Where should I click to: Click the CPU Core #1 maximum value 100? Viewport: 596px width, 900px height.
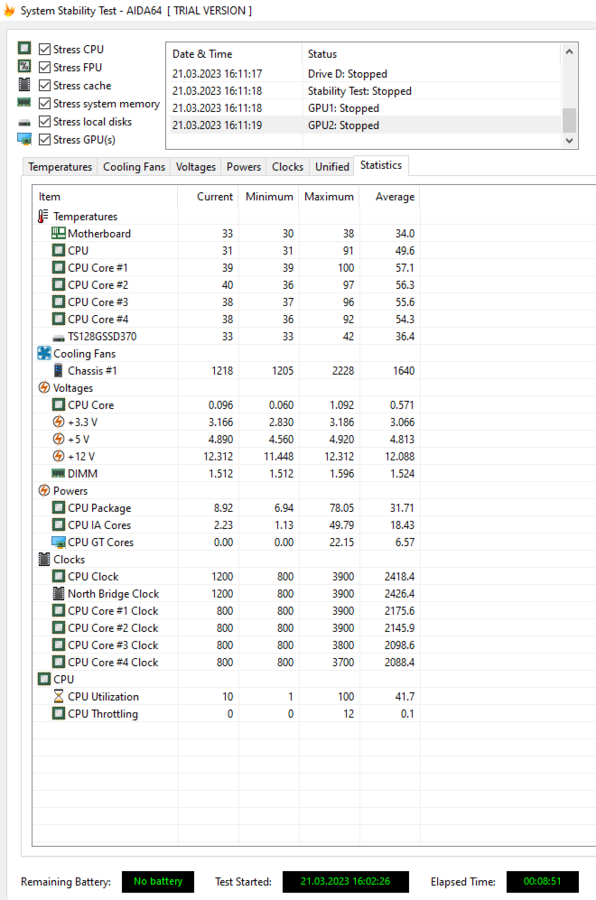coord(346,267)
